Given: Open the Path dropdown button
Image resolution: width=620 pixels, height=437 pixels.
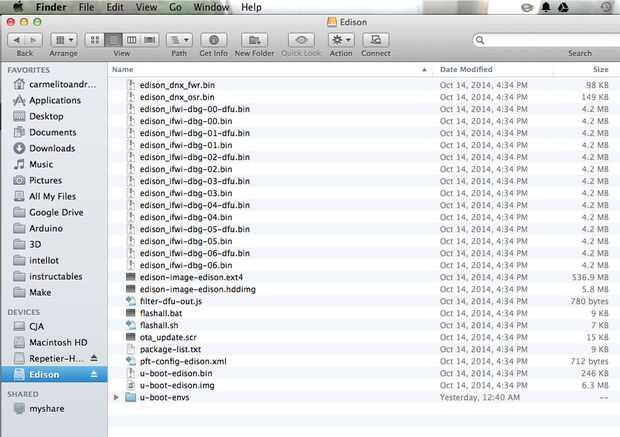Looking at the screenshot, I should coord(179,40).
